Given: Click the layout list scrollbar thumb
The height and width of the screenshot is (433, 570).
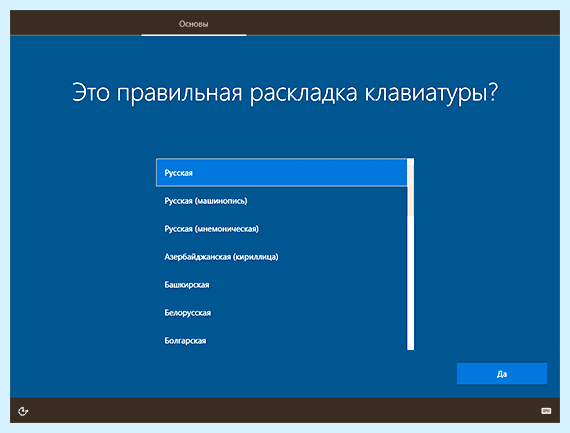Looking at the screenshot, I should (x=410, y=190).
